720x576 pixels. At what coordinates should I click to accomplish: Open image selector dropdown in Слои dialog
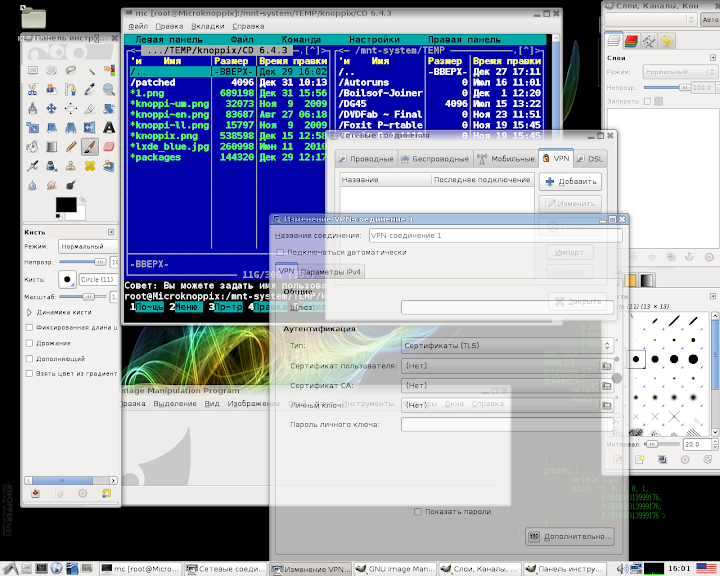651,19
